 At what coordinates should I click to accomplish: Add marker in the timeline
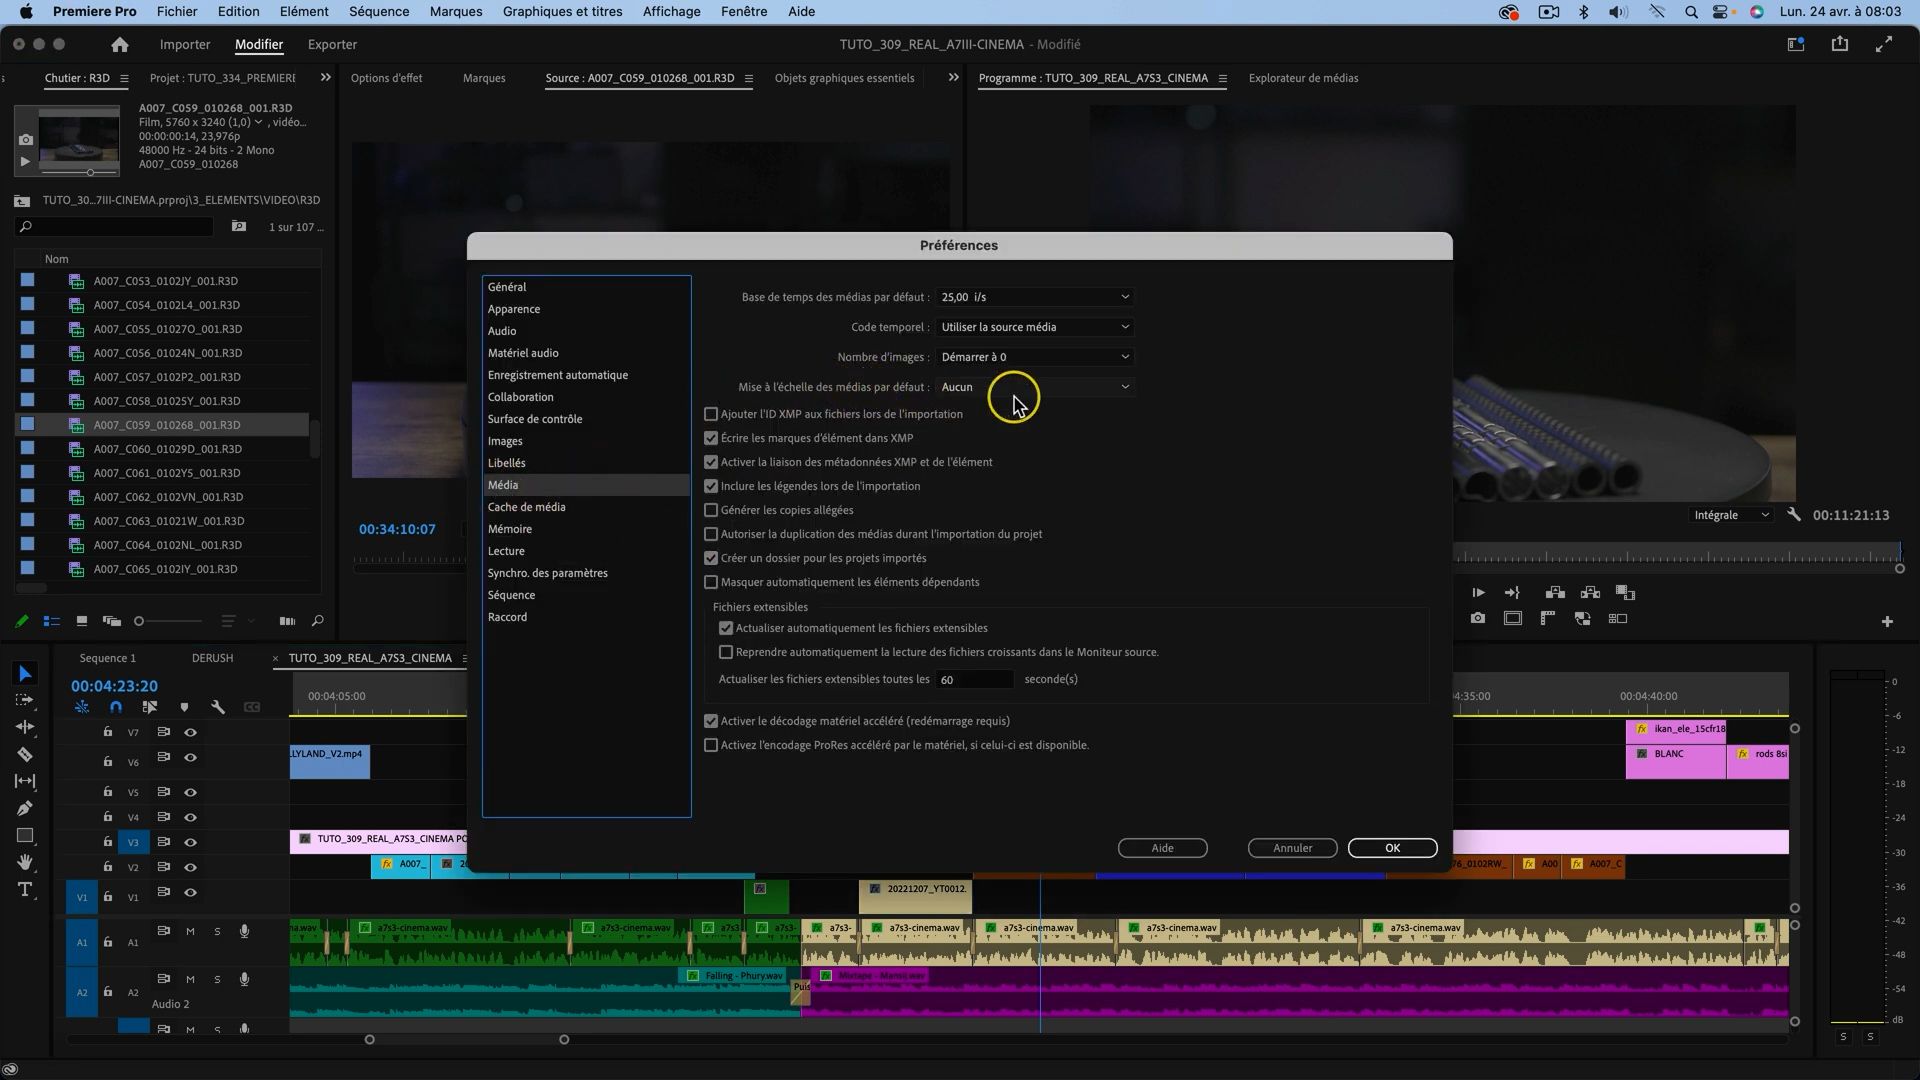point(184,707)
